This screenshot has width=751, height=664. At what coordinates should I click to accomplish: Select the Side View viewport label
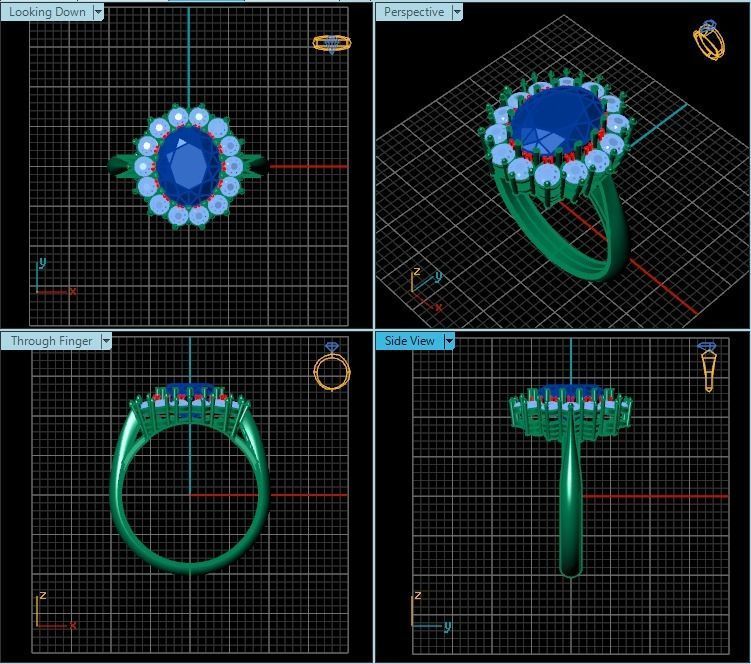click(x=410, y=341)
